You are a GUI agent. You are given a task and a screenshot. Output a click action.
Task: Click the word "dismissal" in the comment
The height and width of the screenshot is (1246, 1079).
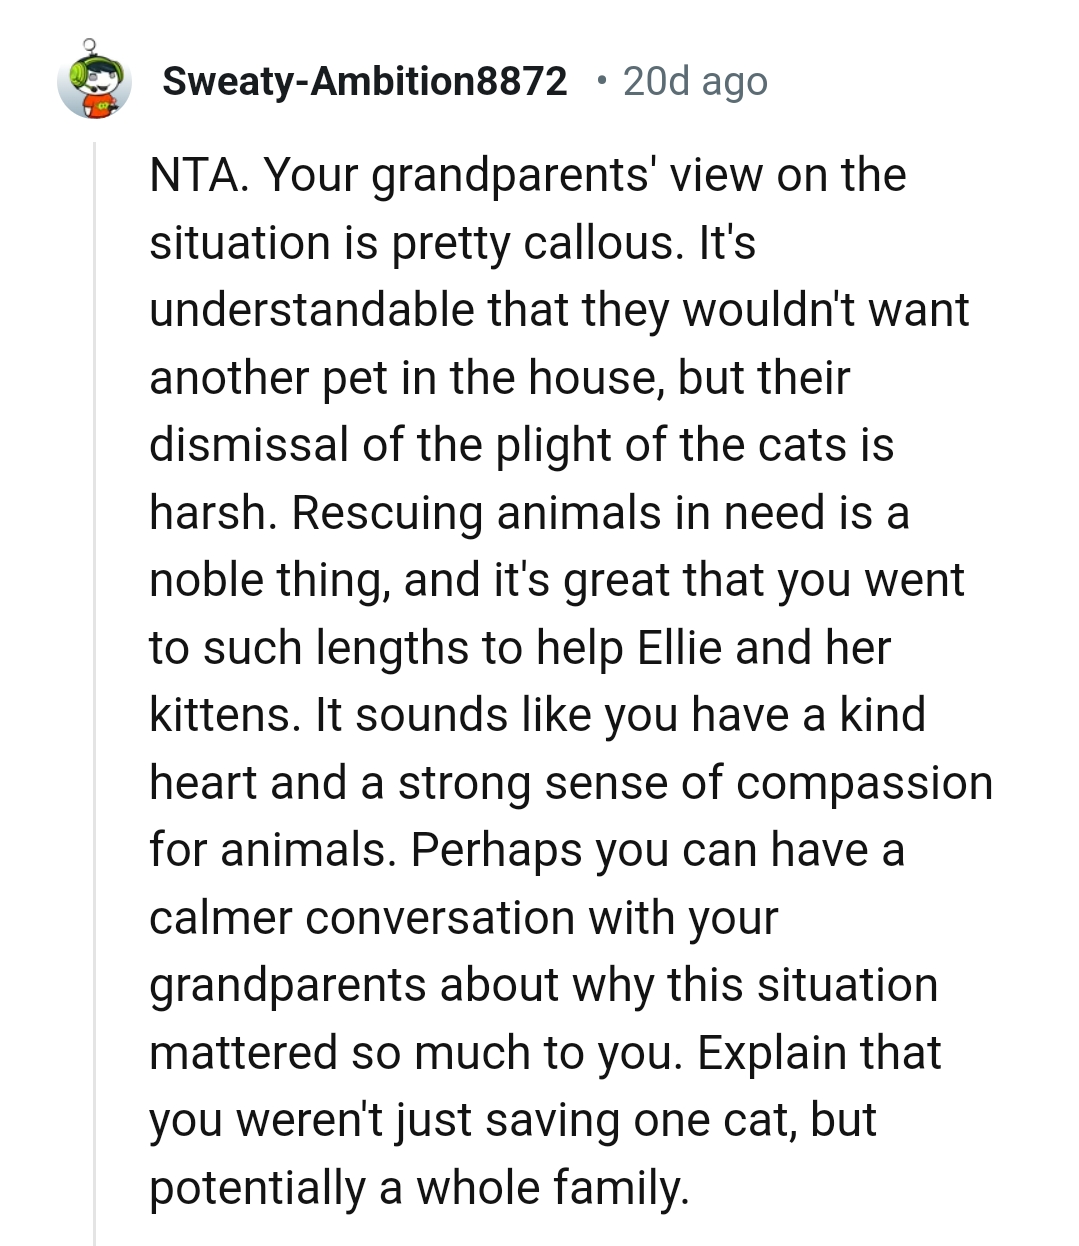tap(249, 445)
